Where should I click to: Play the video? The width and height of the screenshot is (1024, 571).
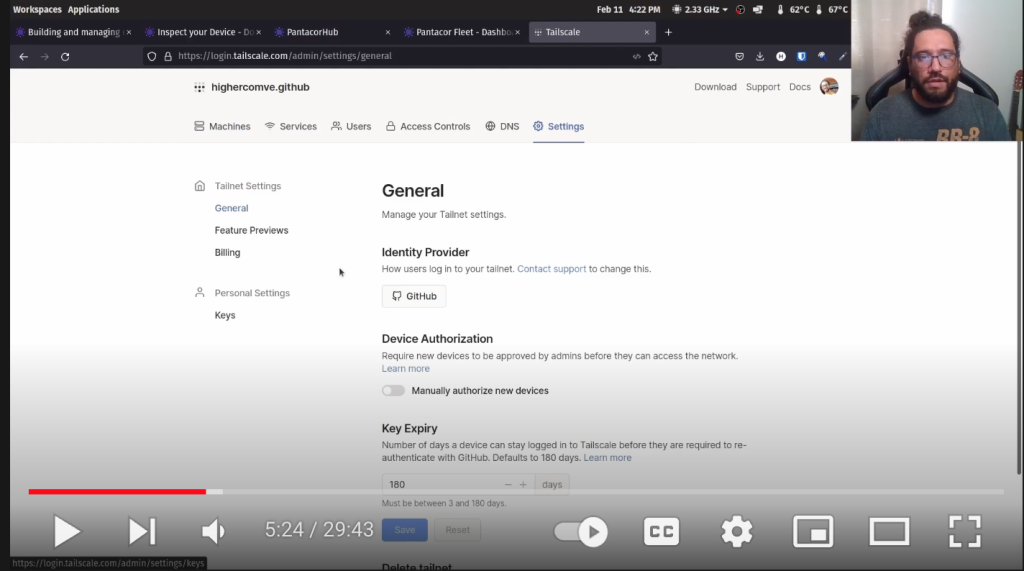click(x=67, y=531)
